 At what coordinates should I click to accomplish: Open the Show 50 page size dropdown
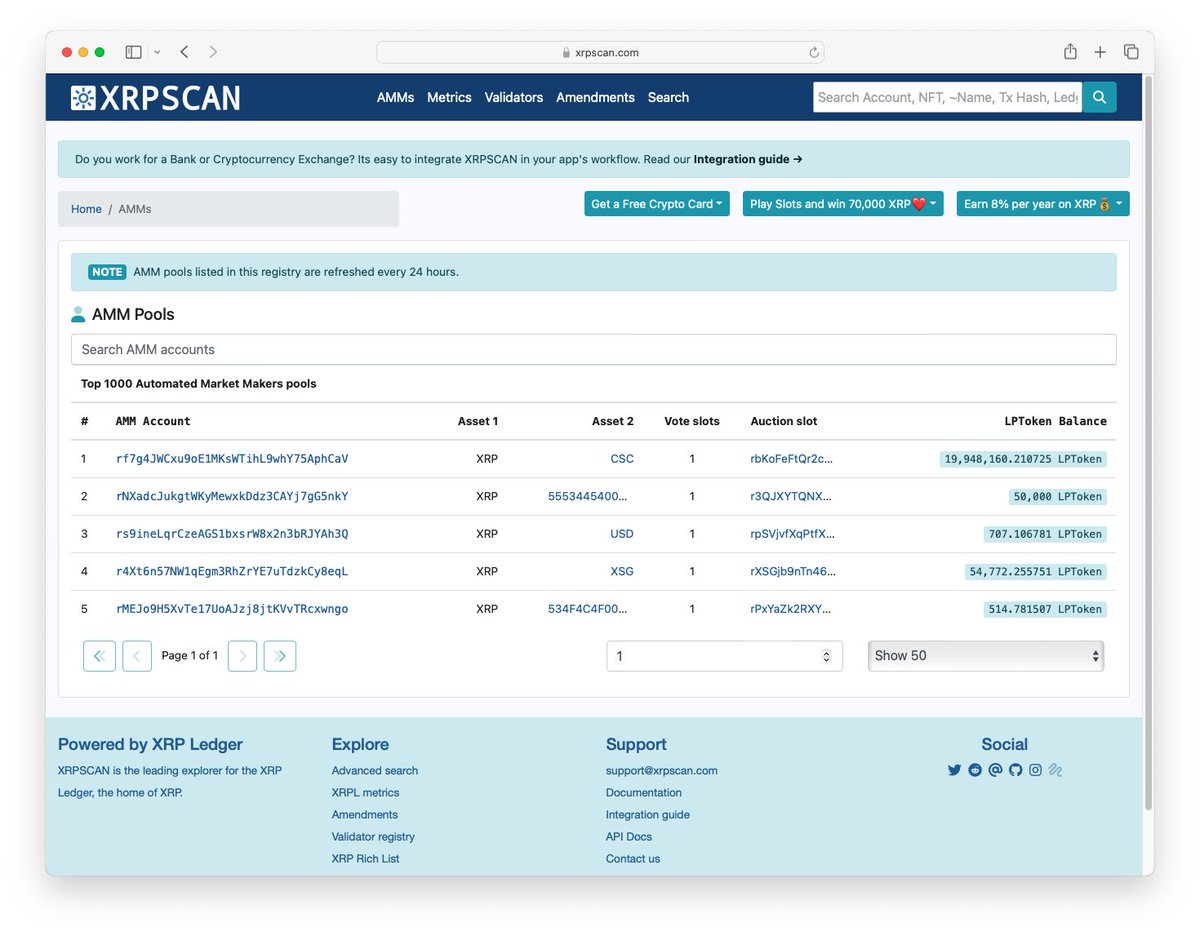985,655
